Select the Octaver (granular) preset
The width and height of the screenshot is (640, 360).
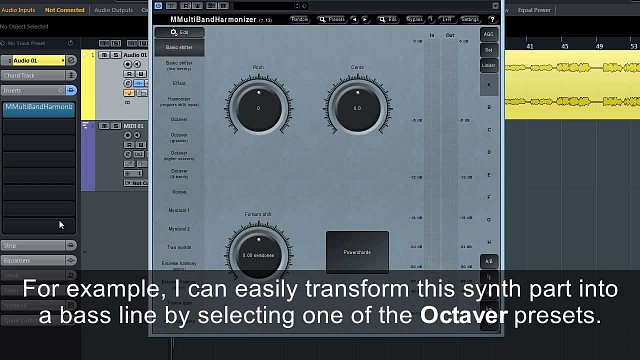[179, 138]
